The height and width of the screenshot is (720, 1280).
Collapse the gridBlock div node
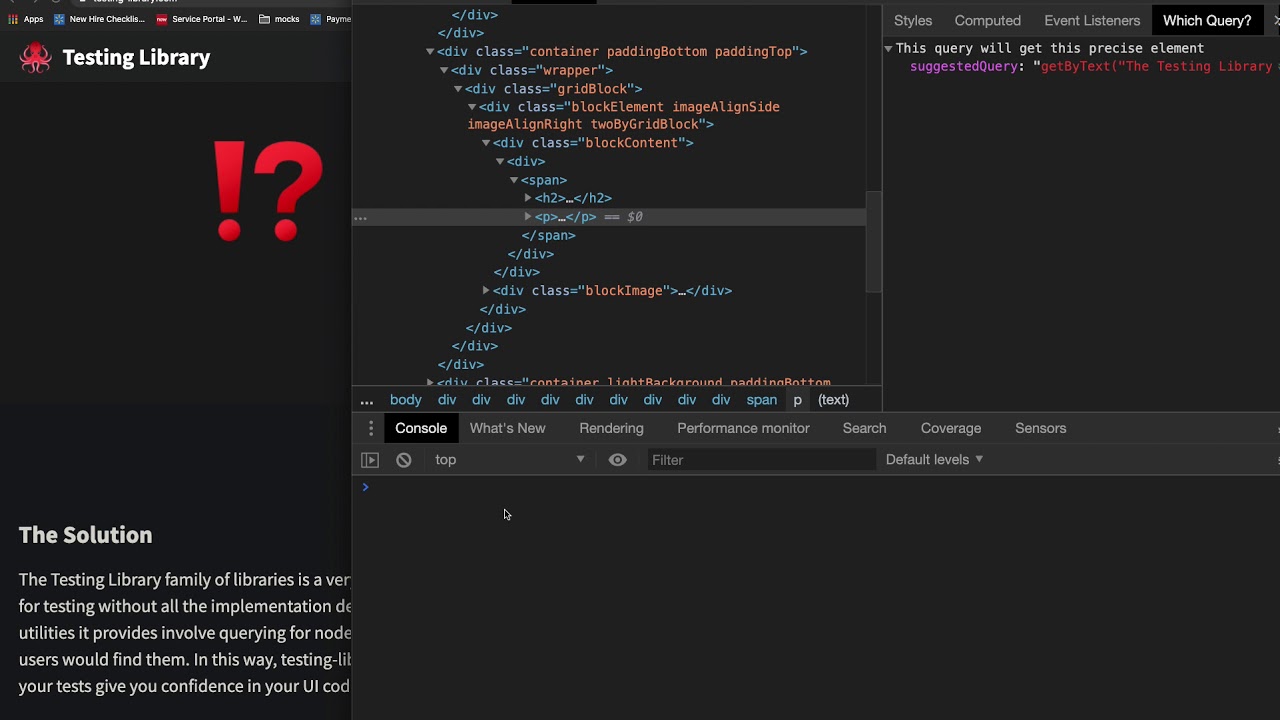tap(458, 89)
